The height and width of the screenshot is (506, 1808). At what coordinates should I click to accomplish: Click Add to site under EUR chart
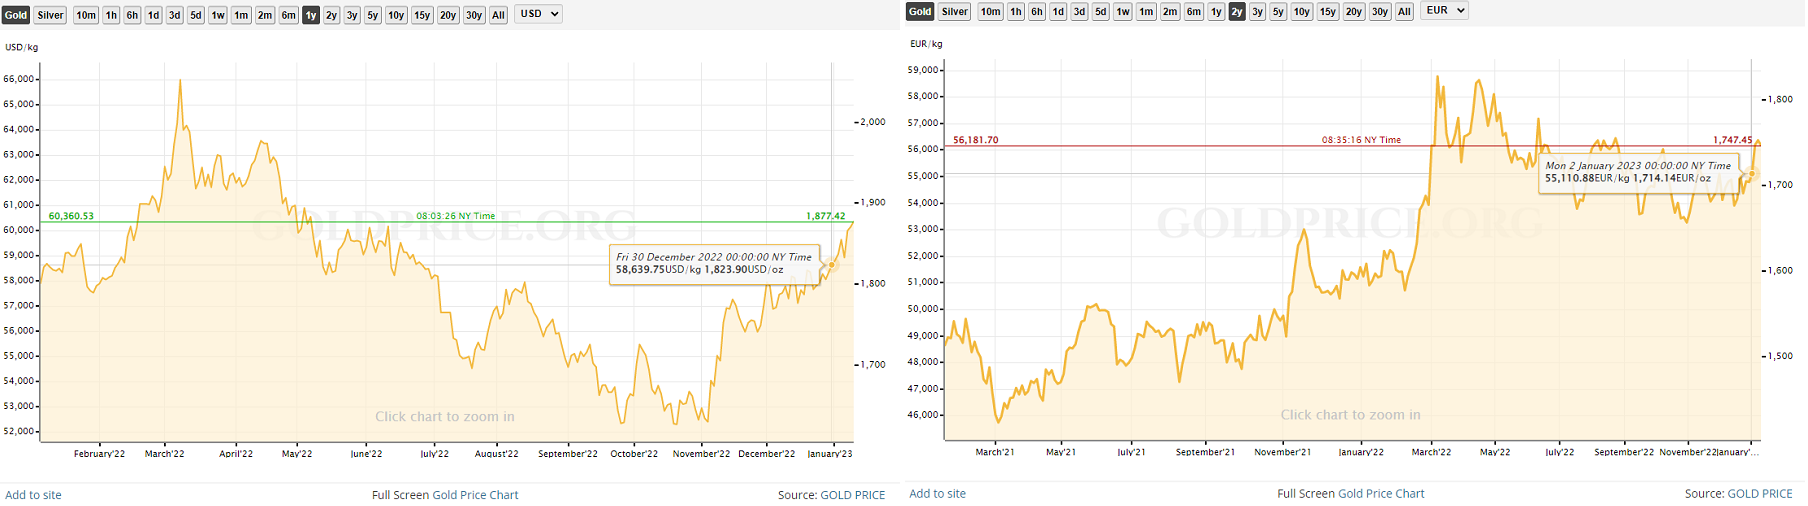(937, 493)
